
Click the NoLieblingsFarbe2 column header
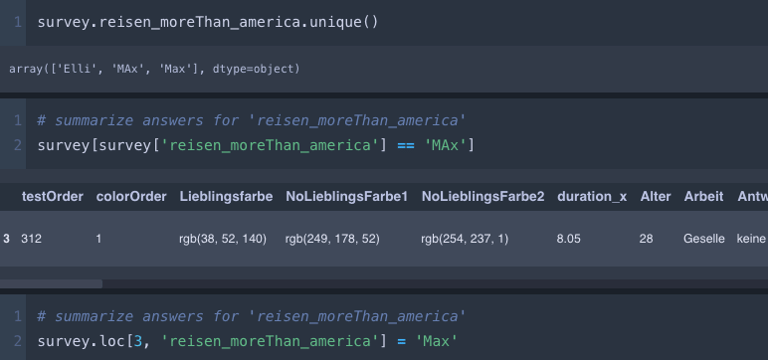483,196
